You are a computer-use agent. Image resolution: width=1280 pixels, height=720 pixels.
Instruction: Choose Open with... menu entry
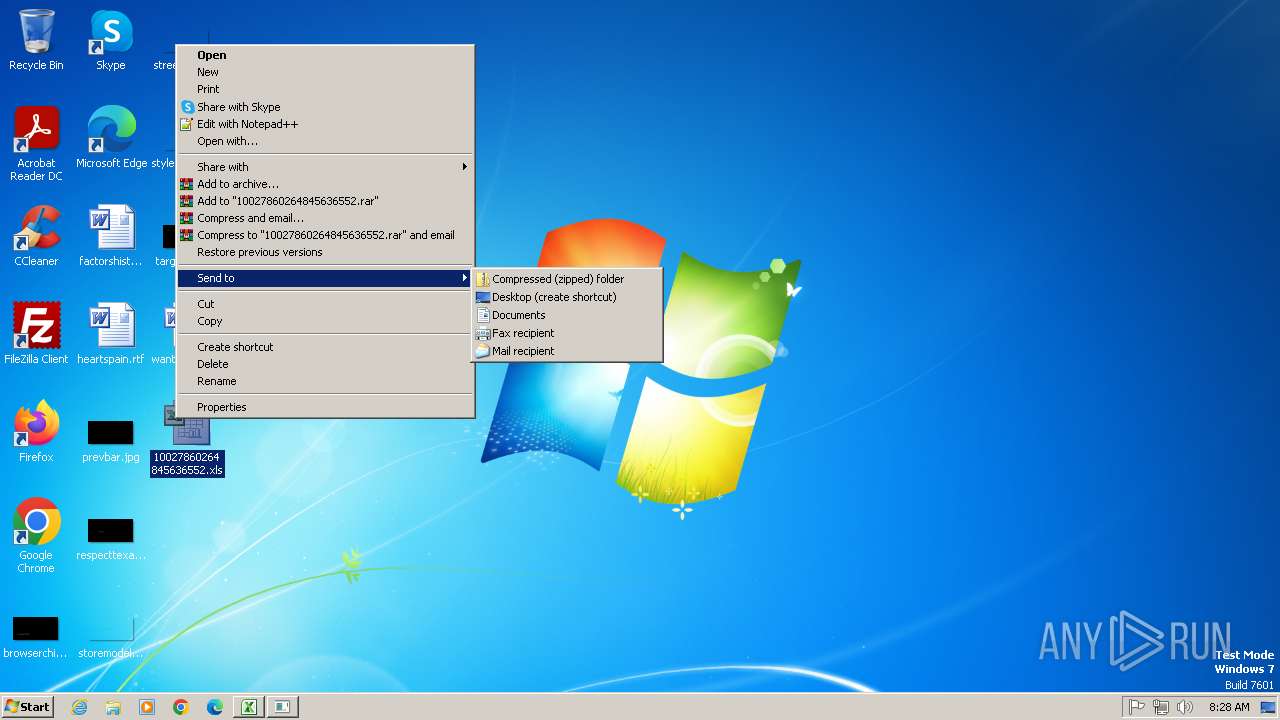(325, 141)
